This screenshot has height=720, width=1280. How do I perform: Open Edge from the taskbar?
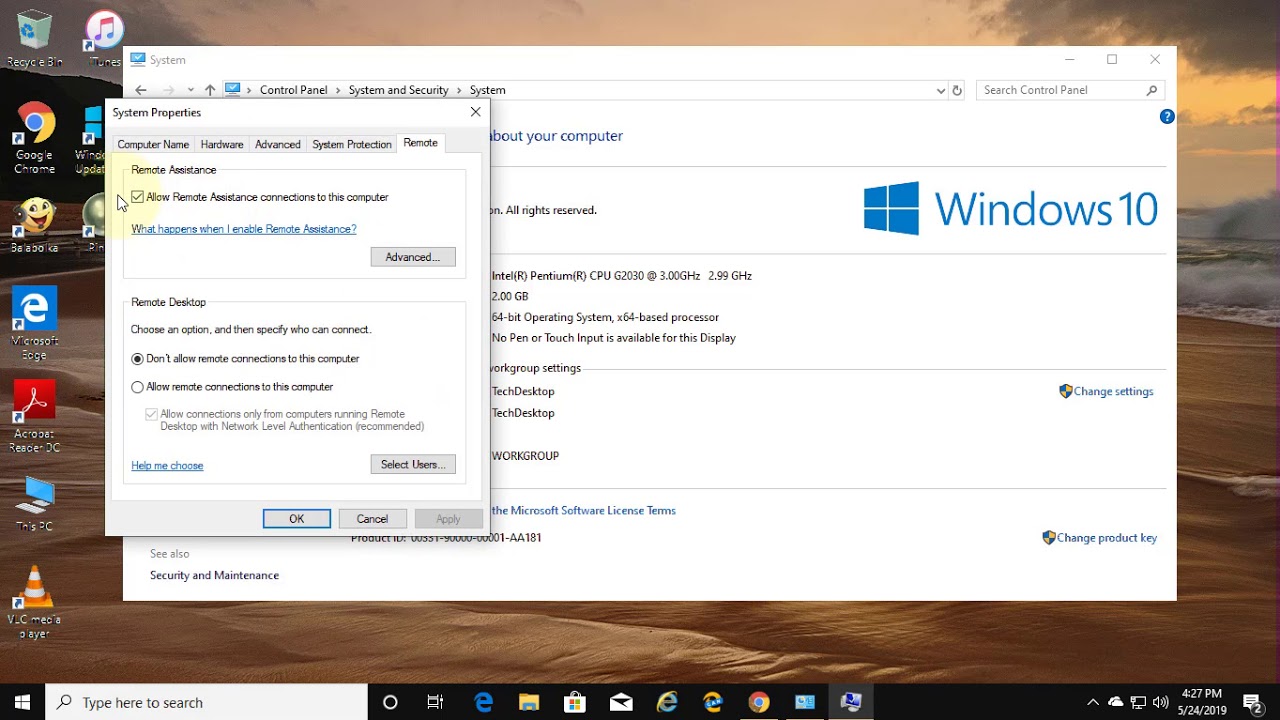tap(483, 702)
